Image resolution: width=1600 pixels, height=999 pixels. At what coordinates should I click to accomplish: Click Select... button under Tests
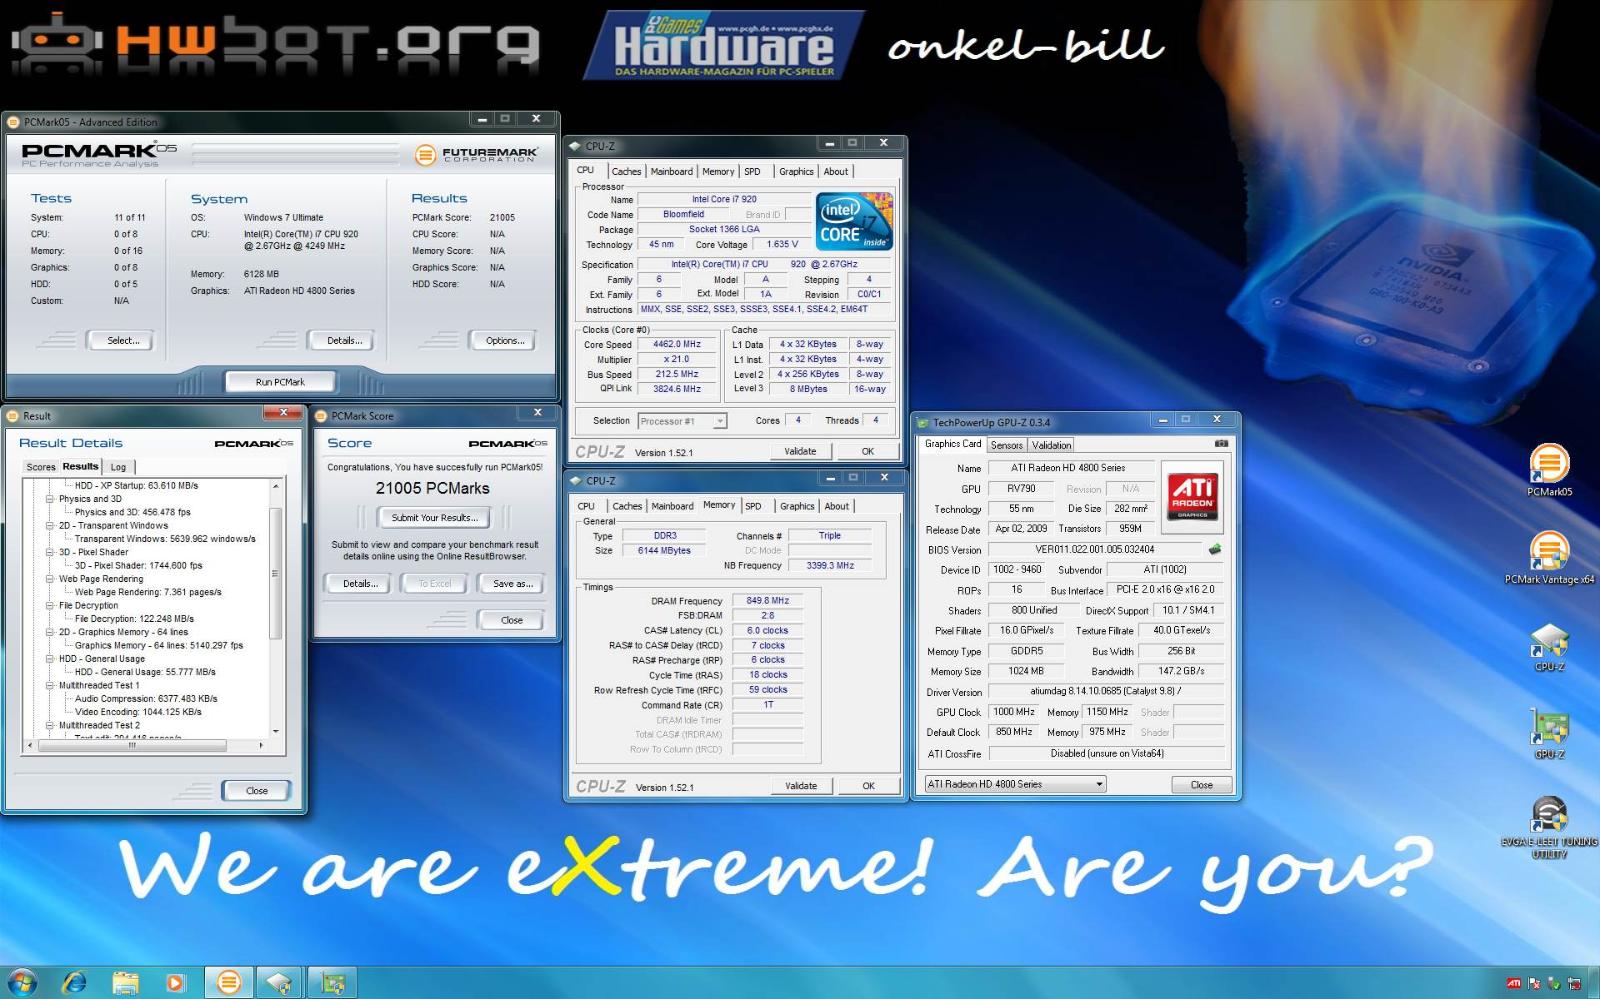[123, 341]
